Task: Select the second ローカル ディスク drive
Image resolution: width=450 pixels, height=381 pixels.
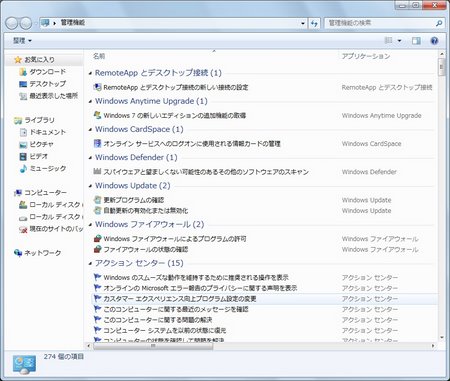Action: [x=51, y=217]
